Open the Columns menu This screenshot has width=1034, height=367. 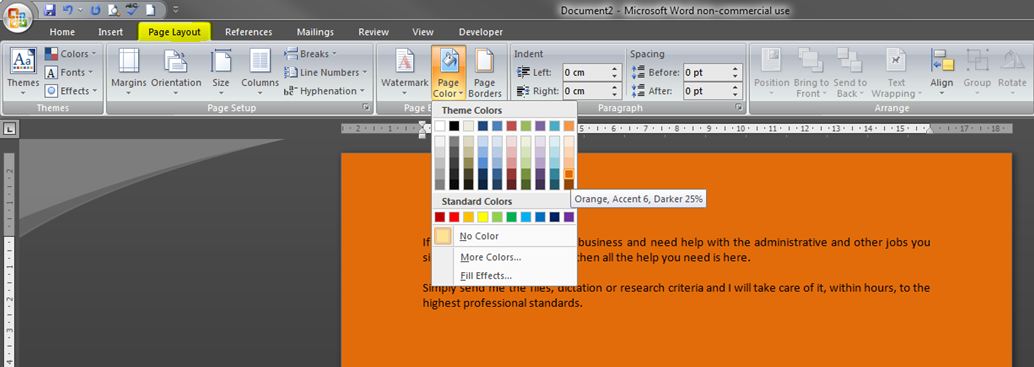click(x=260, y=71)
